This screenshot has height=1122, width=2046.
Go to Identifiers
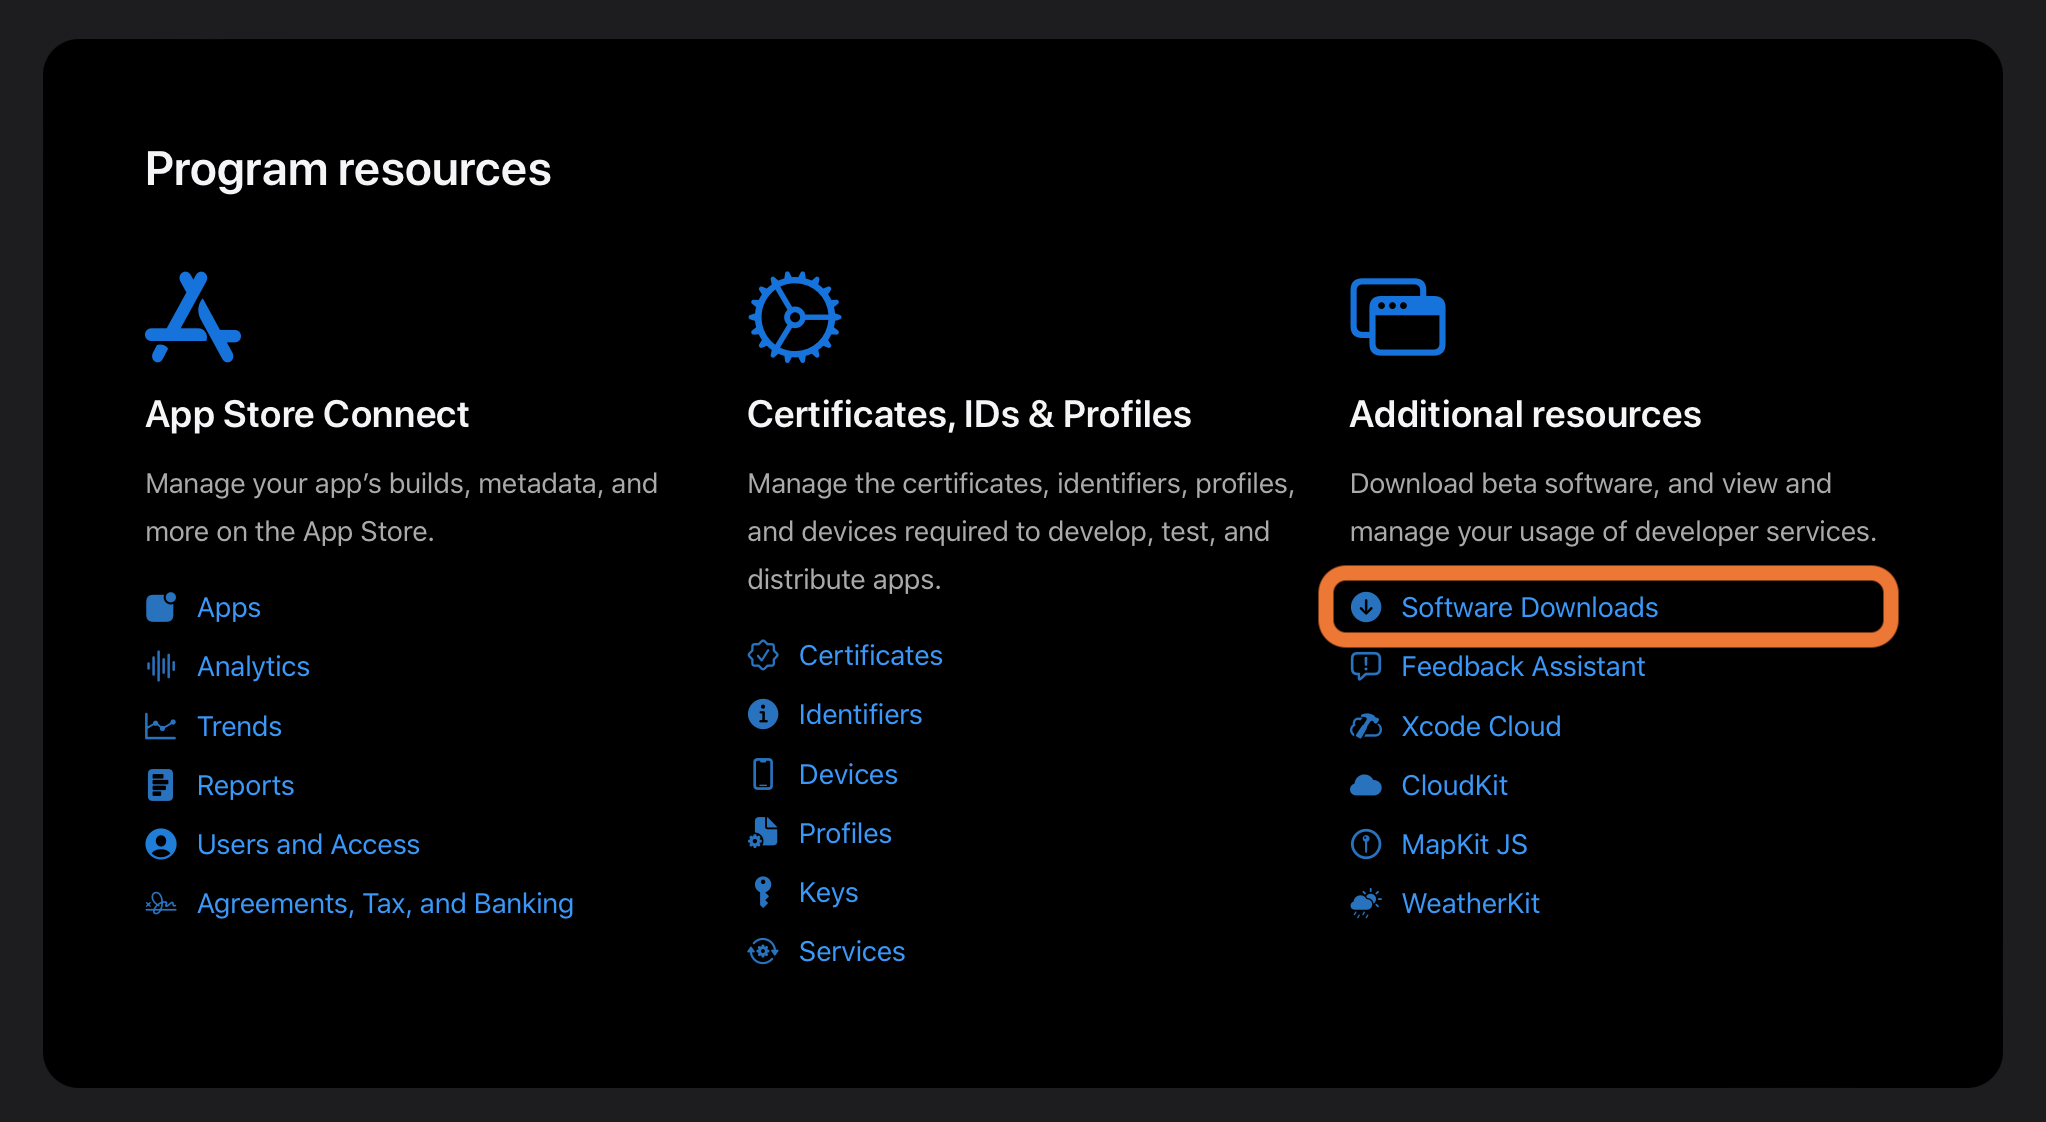point(860,715)
